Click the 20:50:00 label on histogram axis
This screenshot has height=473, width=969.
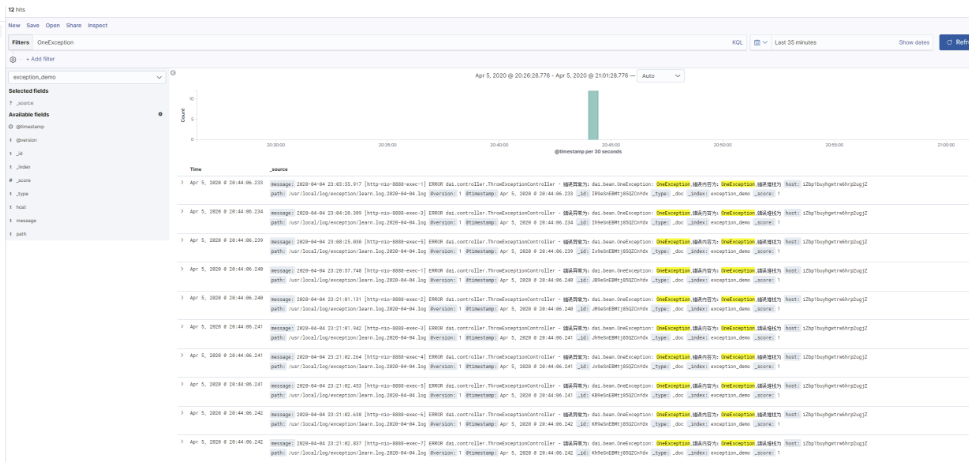pos(722,144)
